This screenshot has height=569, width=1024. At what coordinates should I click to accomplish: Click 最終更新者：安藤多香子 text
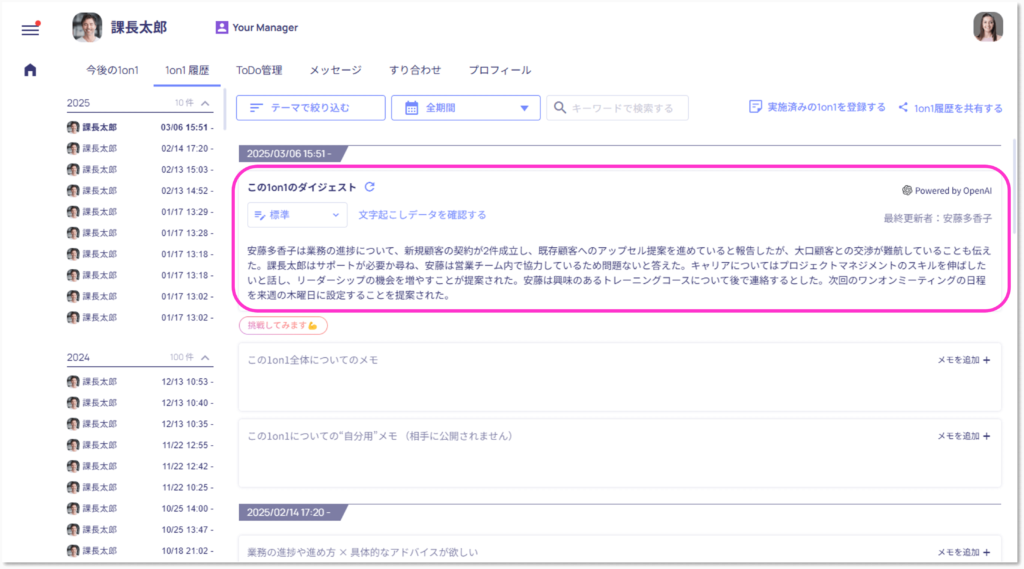tap(938, 218)
